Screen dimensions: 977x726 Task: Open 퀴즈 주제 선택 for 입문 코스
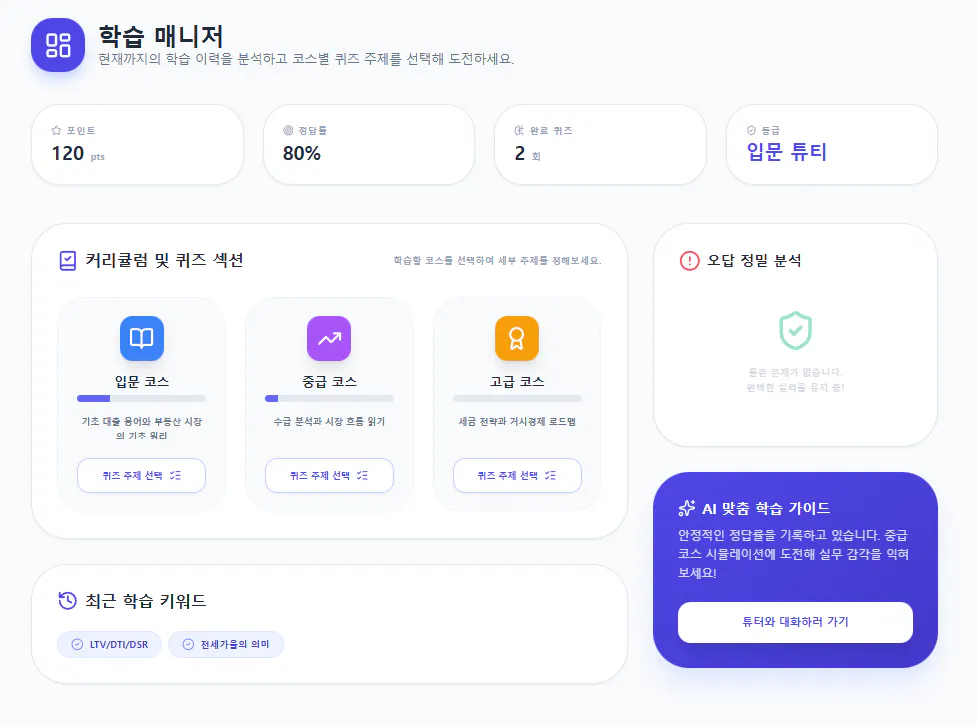pos(141,475)
